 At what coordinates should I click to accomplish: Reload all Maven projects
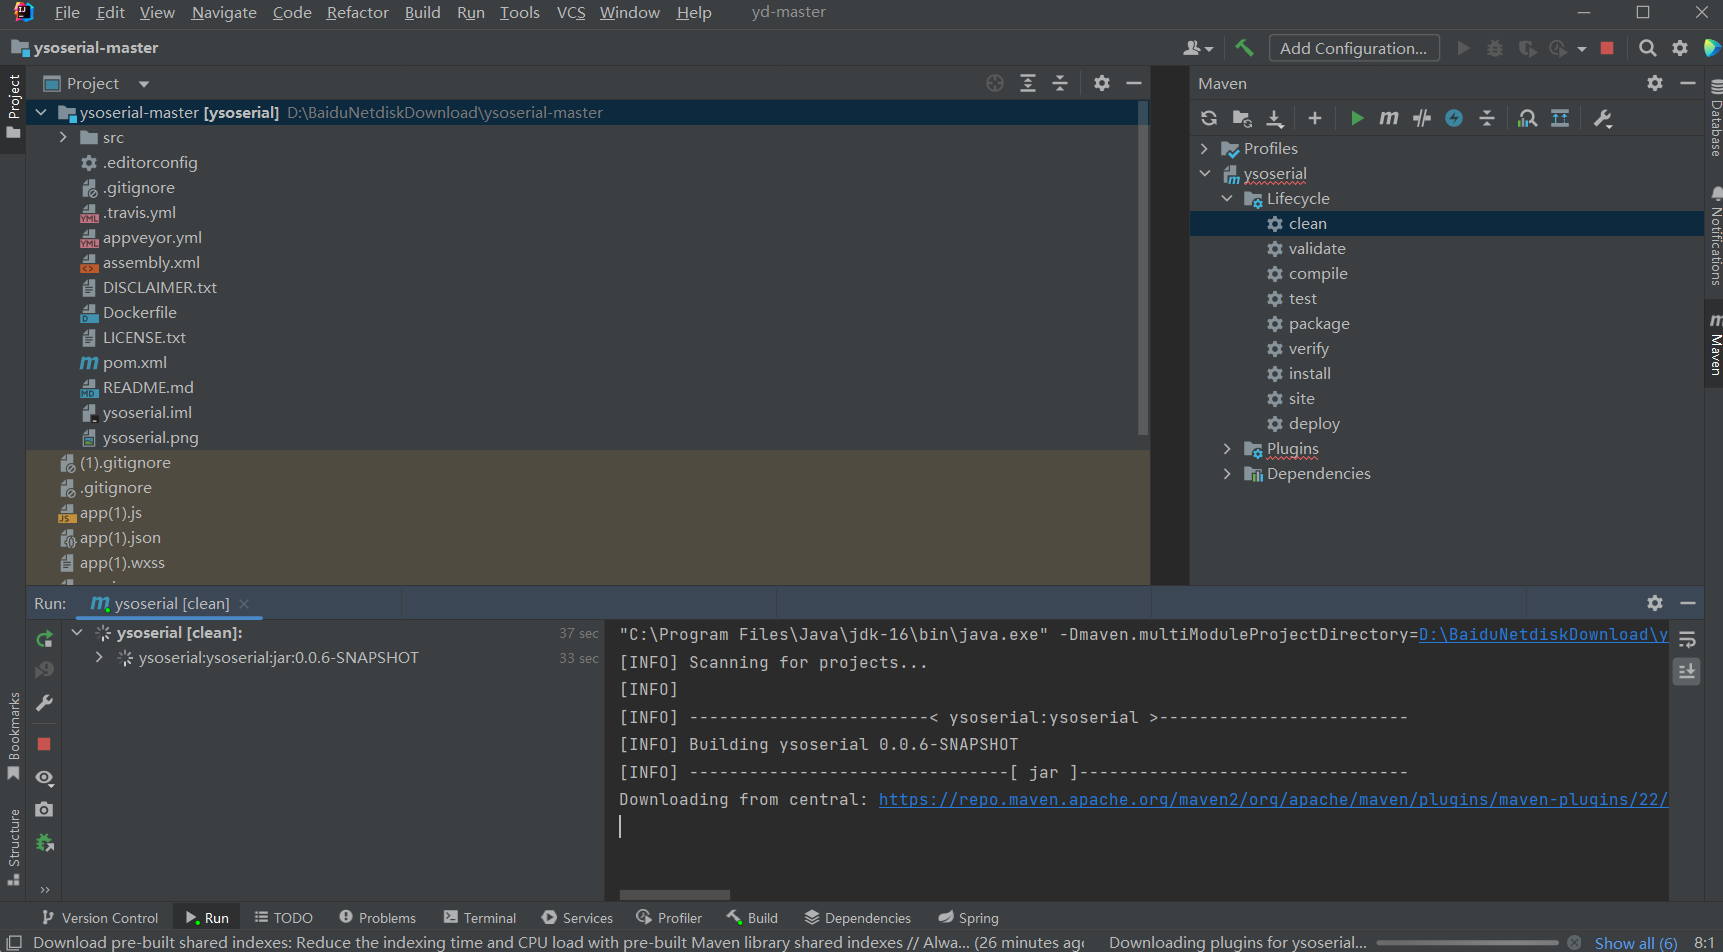point(1209,118)
